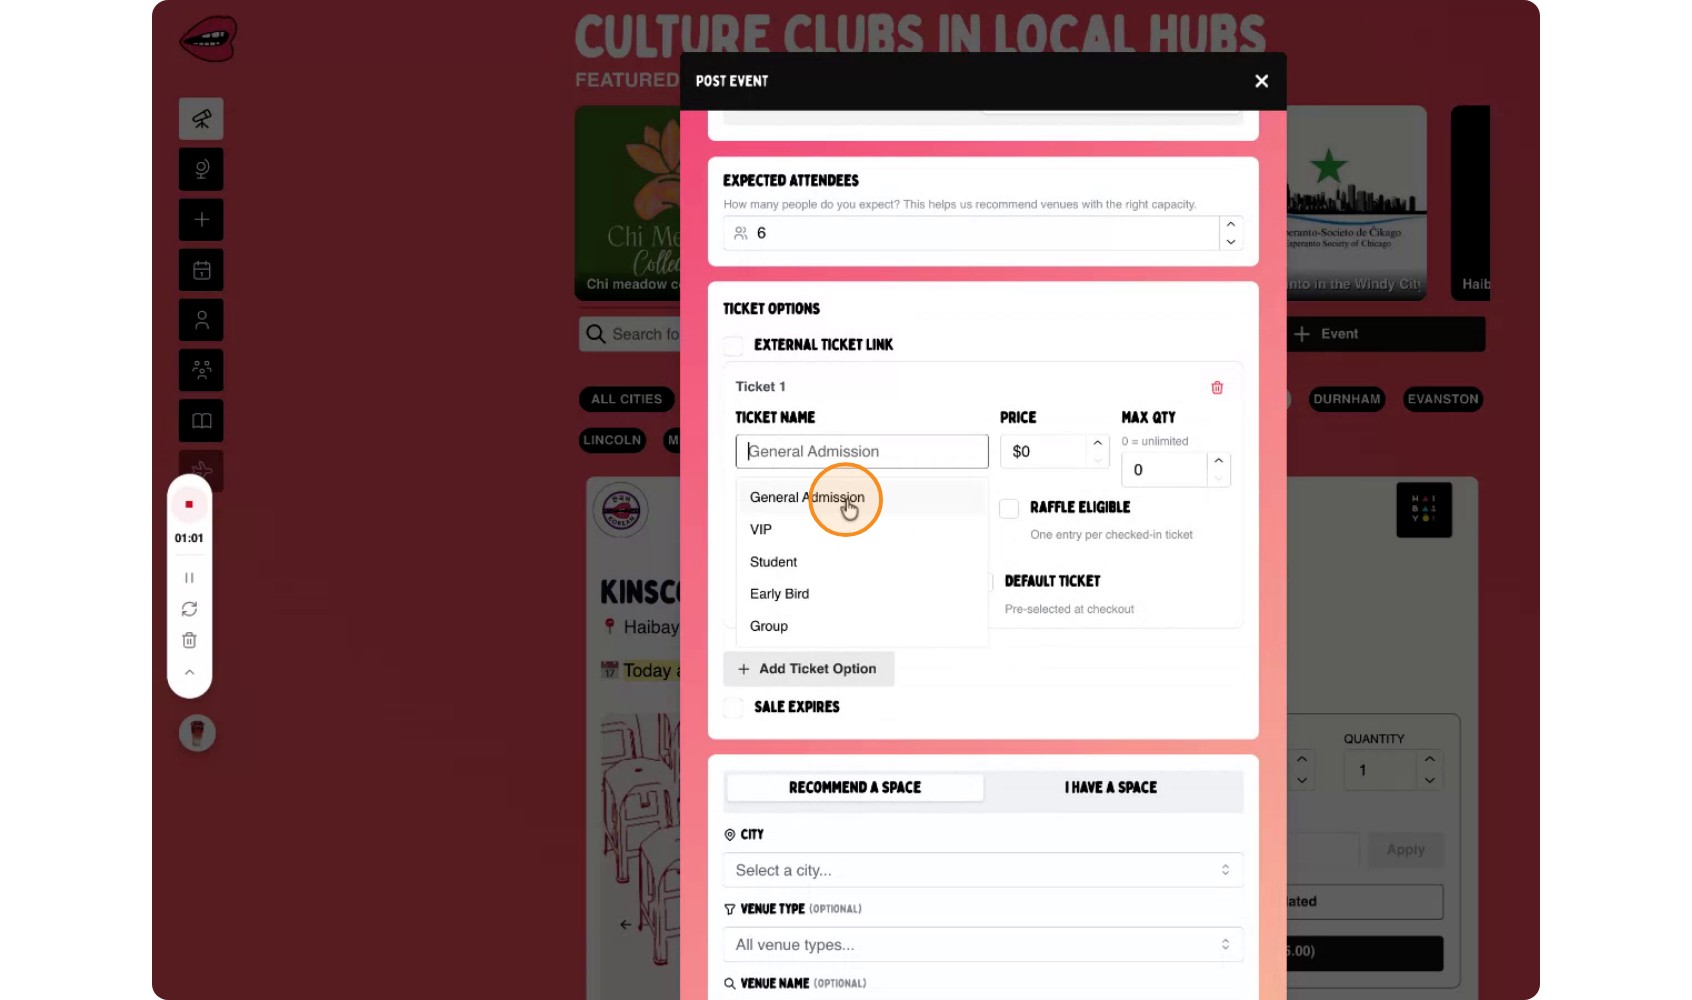
Task: Choose Student from the ticket name list
Action: click(x=862, y=562)
